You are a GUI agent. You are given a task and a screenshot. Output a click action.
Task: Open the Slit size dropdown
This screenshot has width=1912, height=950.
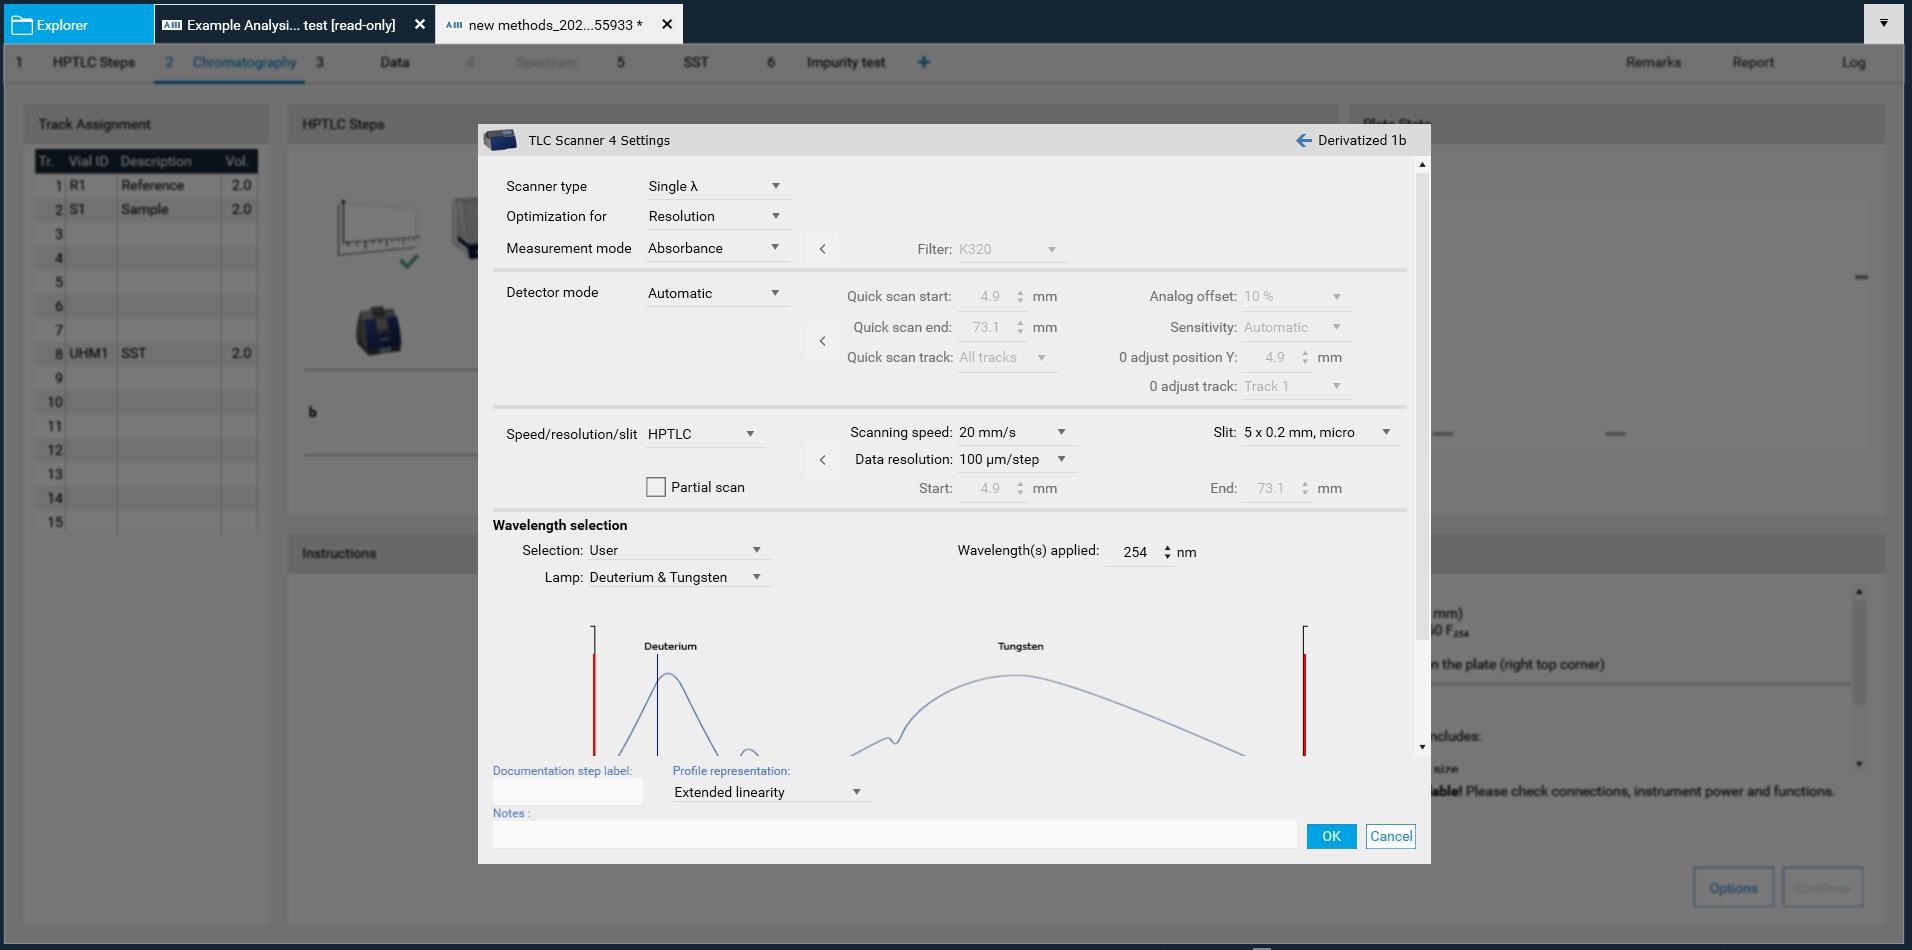pyautogui.click(x=1386, y=432)
